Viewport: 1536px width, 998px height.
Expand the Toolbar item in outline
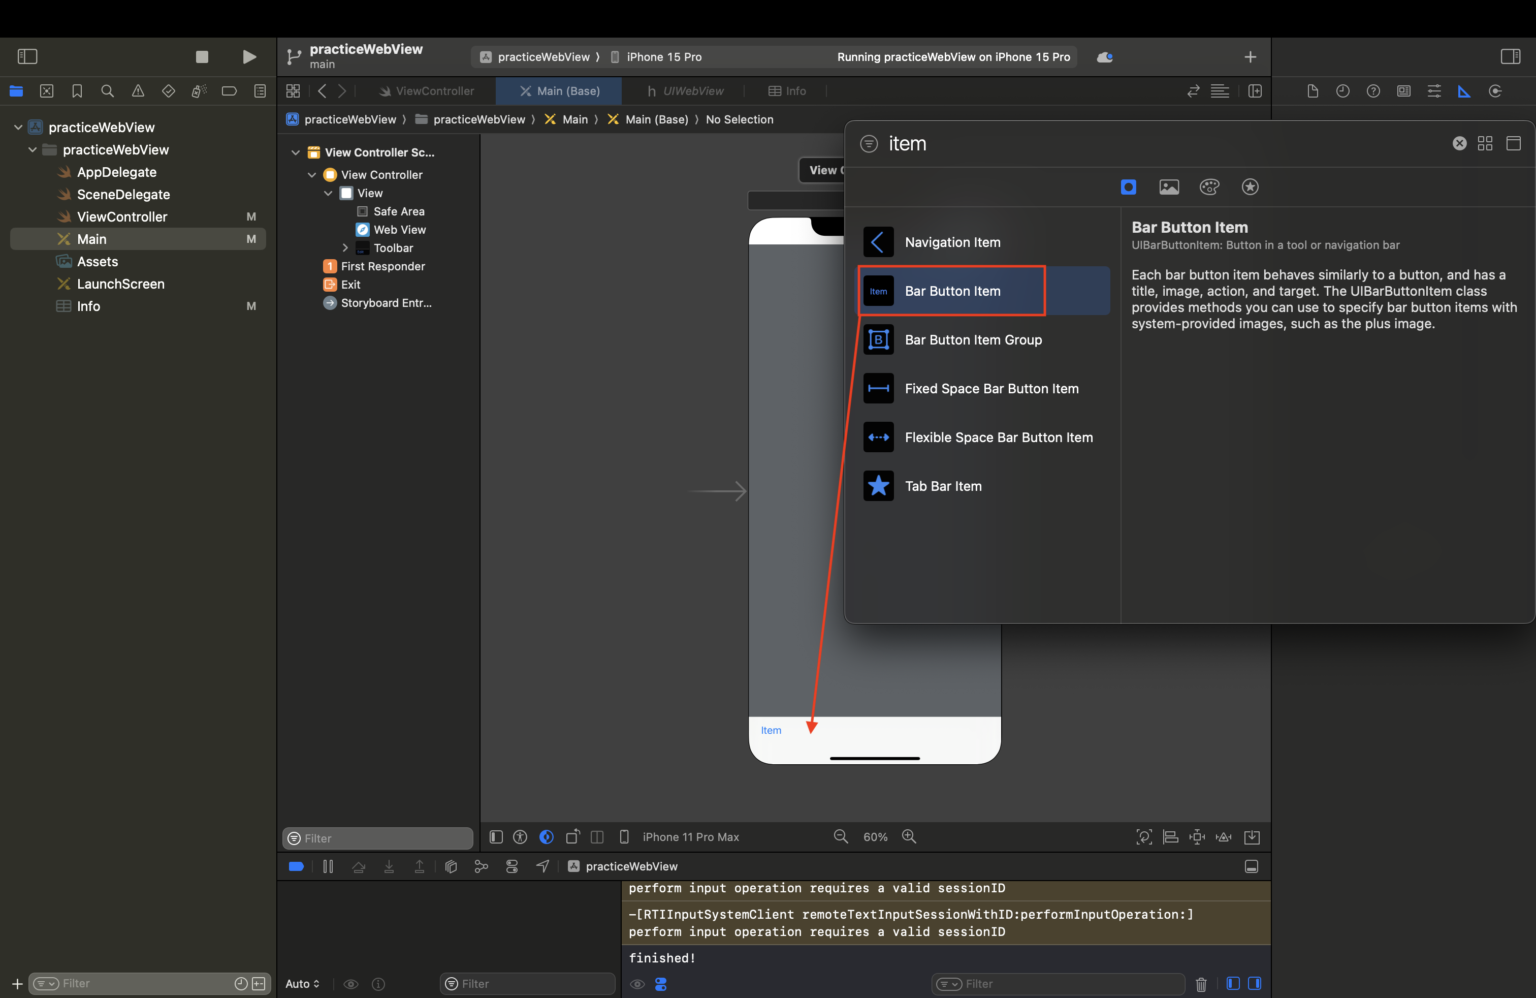(x=345, y=248)
